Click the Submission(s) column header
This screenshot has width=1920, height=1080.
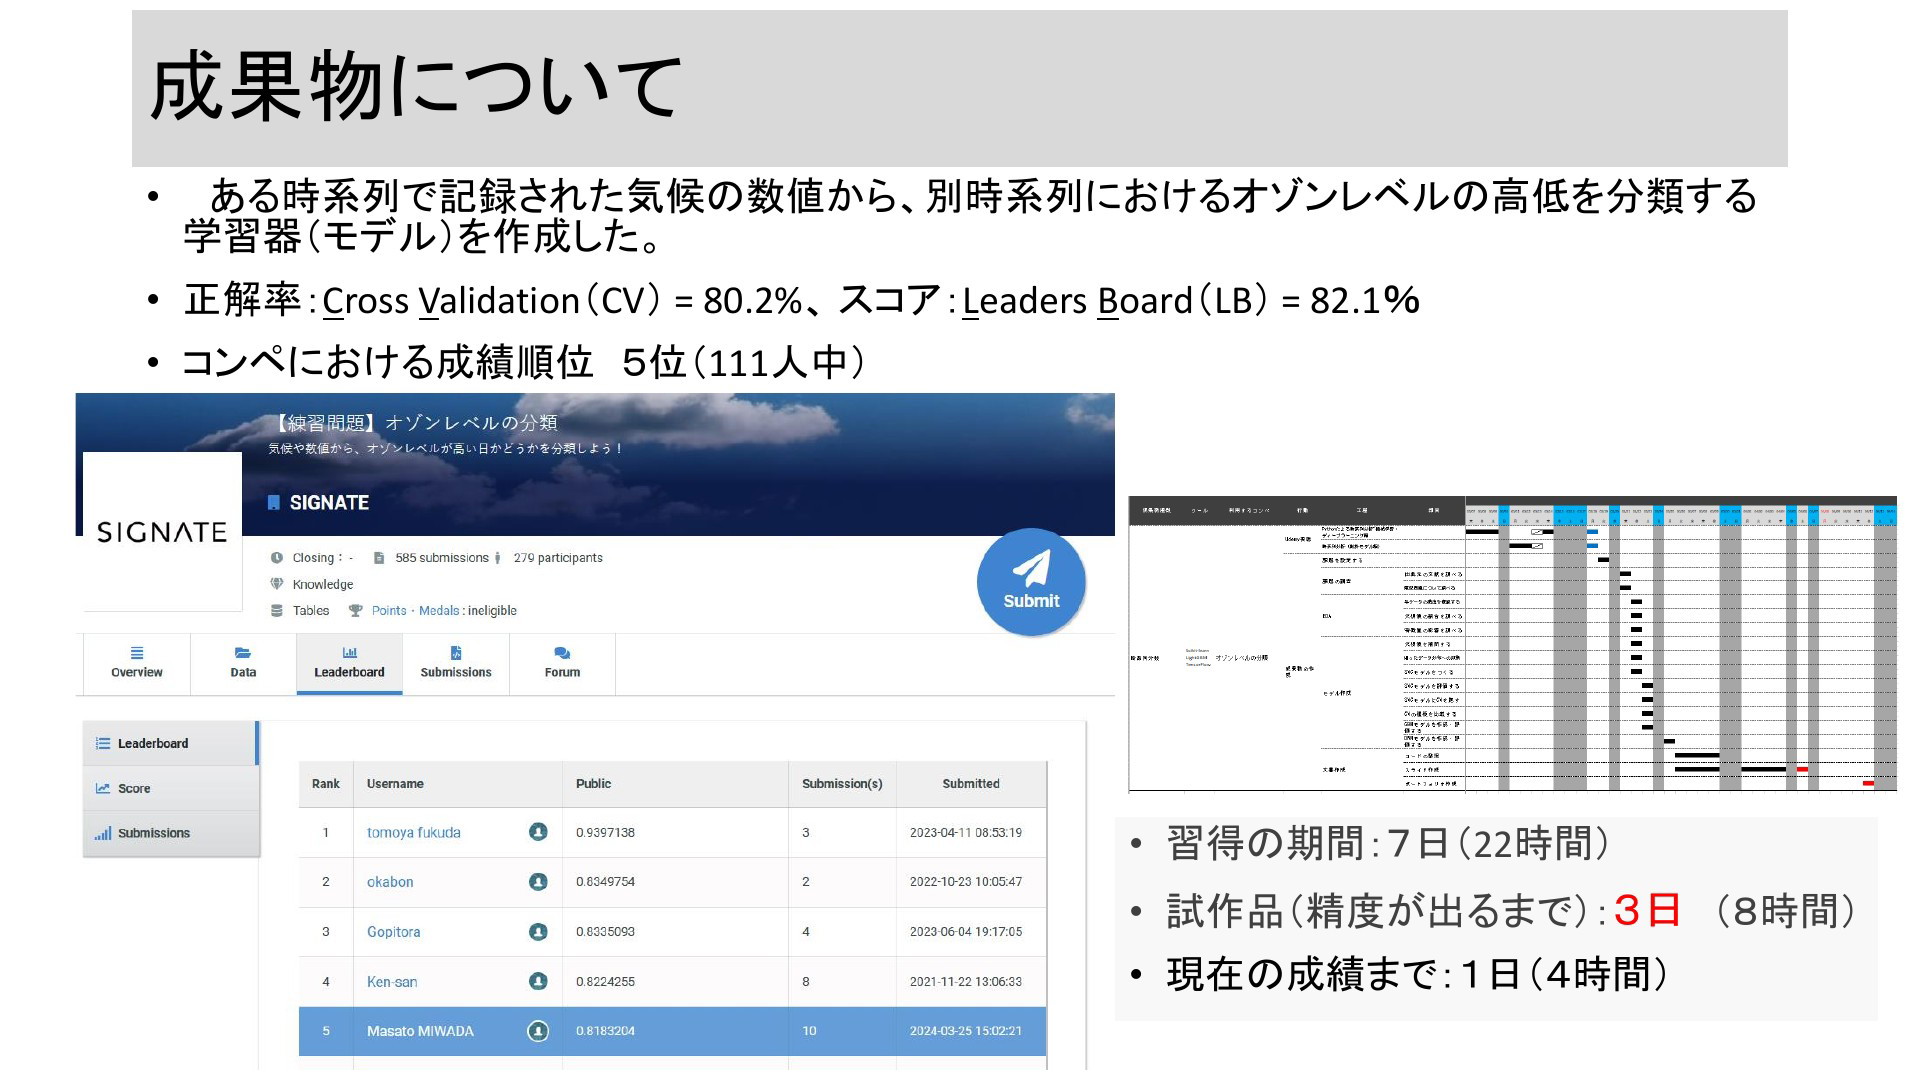pyautogui.click(x=842, y=784)
